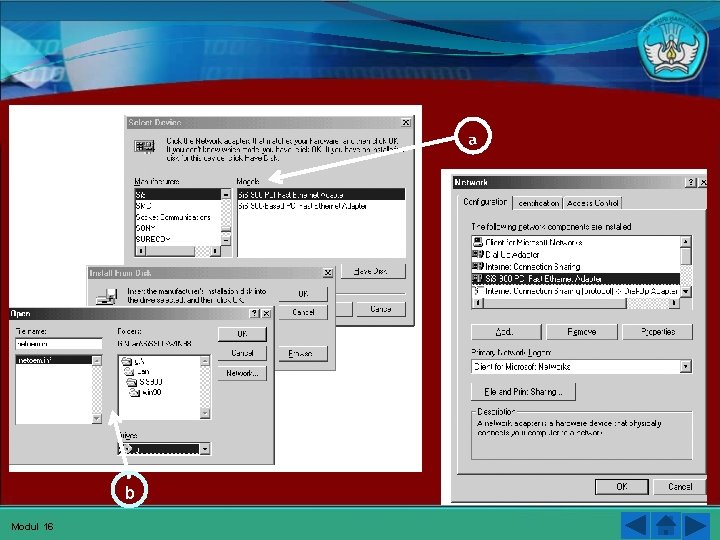
Task: Select Dial-Up Adapter in Network components
Action: (576, 254)
